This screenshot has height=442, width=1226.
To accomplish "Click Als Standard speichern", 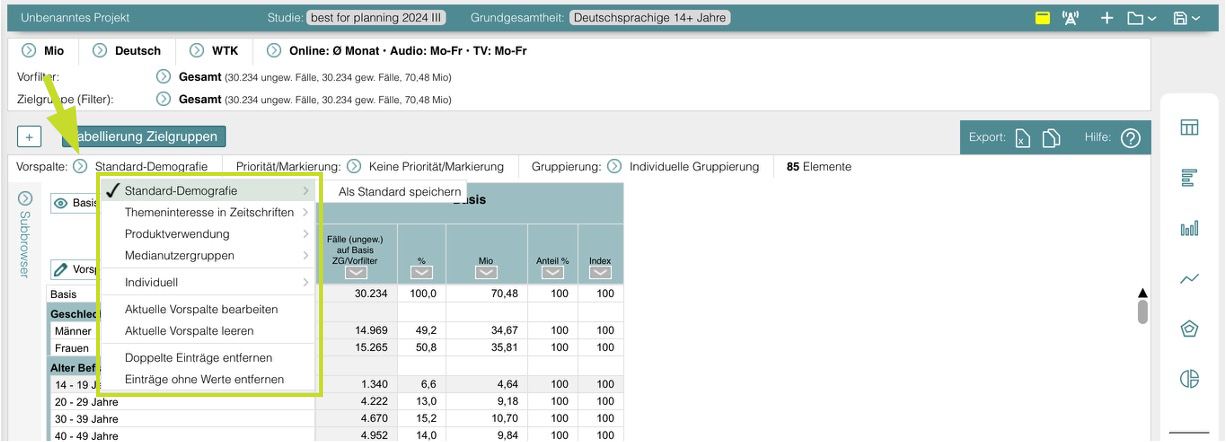I will [400, 191].
